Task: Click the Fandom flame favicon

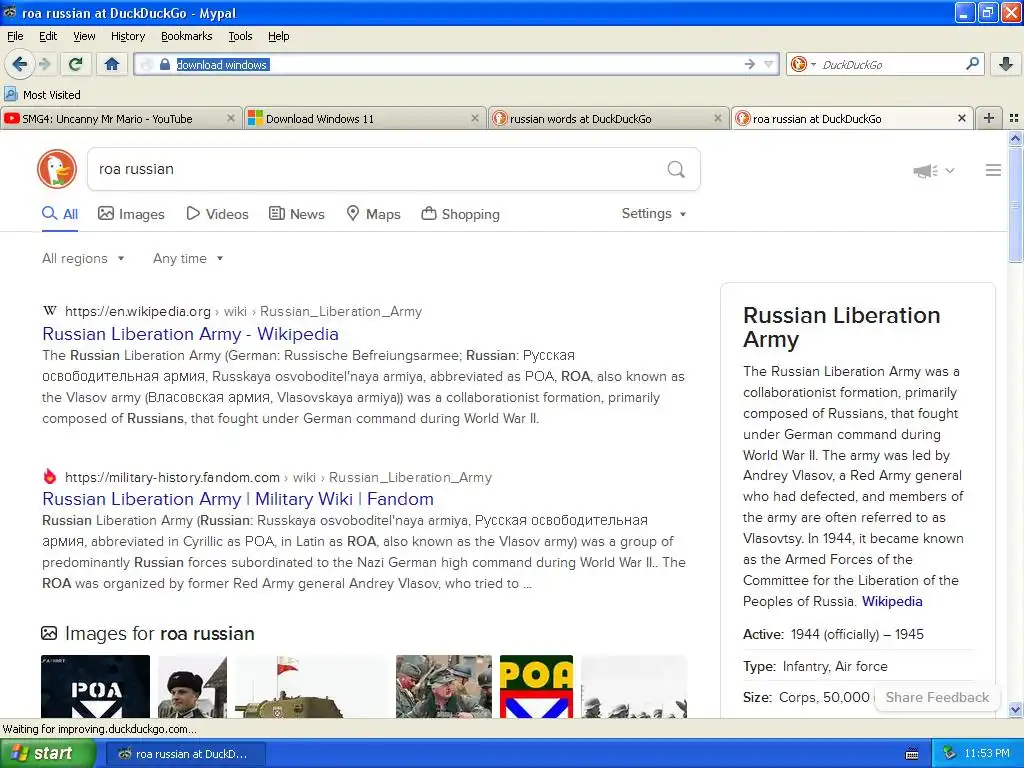Action: point(50,476)
